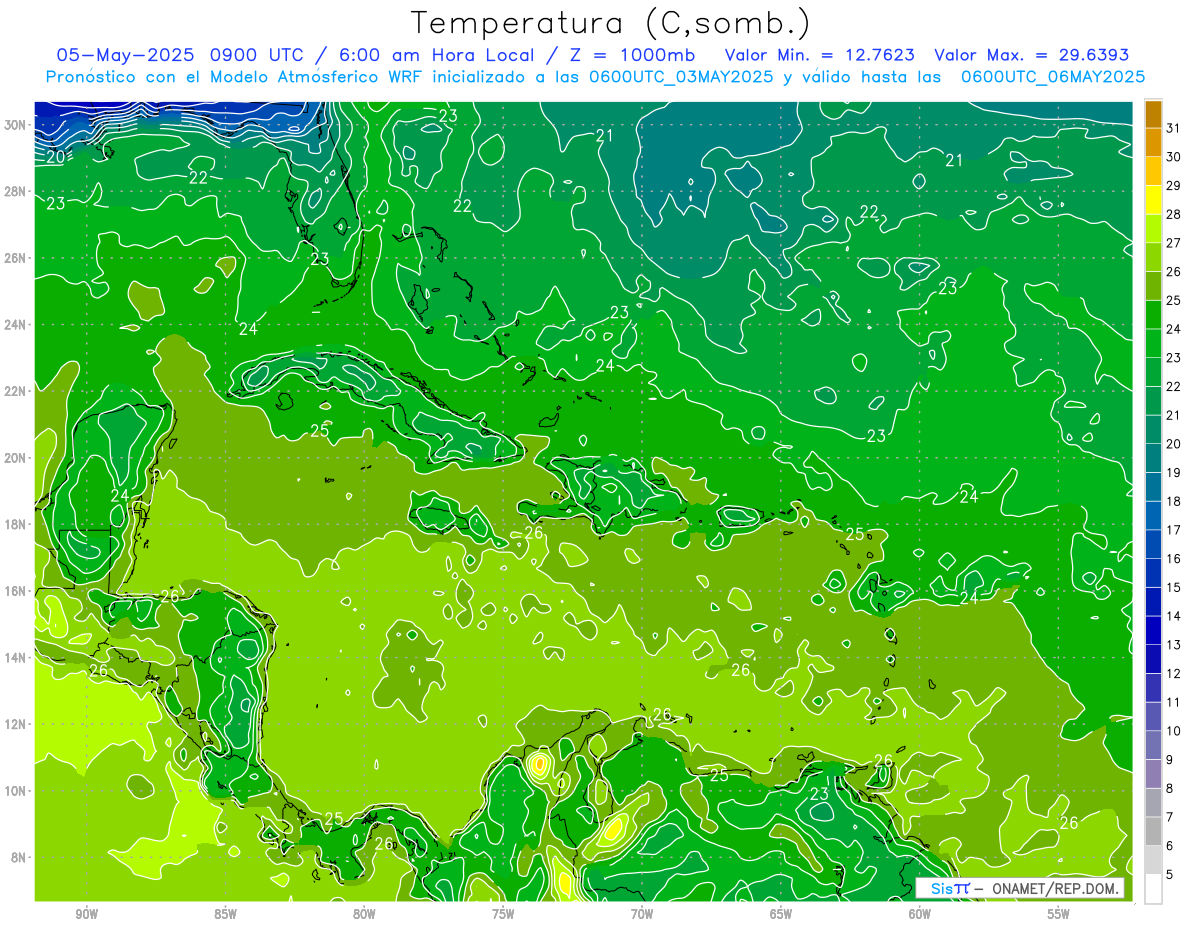Select the 12N latitude axis label
The image size is (1200, 927).
pyautogui.click(x=16, y=724)
